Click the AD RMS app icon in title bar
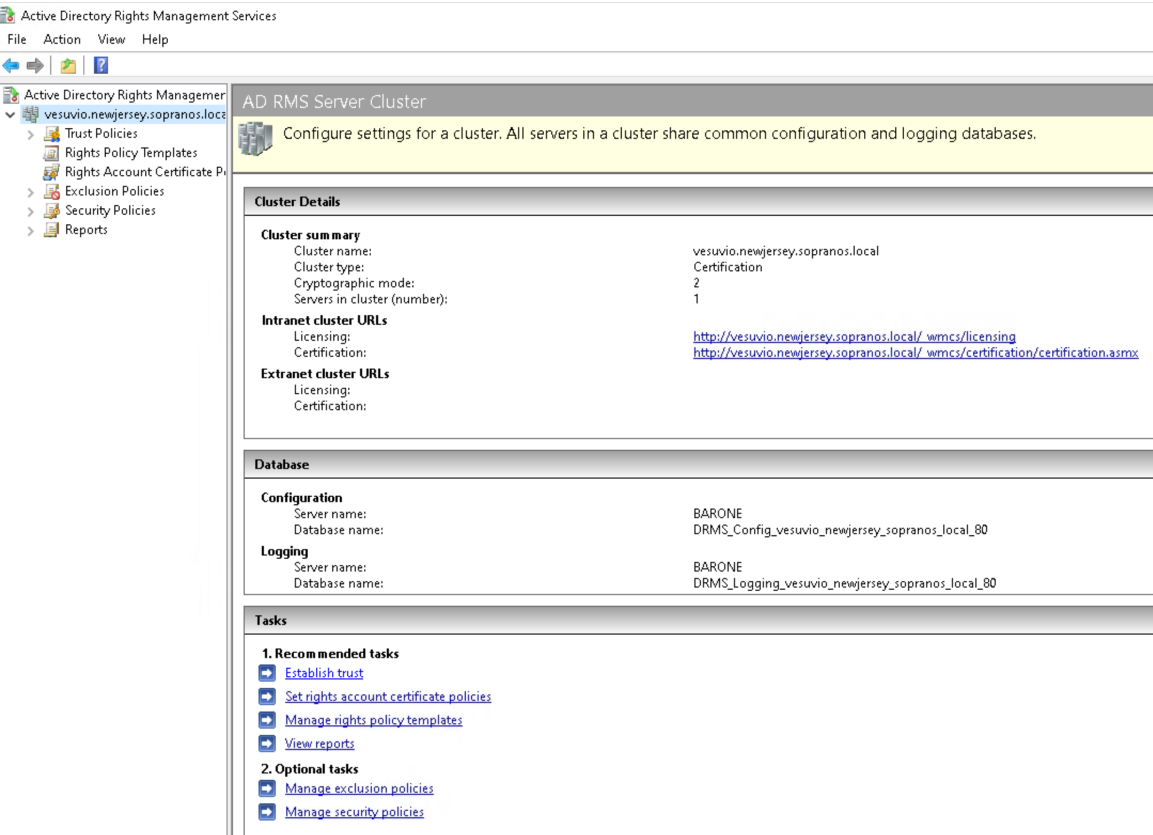 coord(7,14)
